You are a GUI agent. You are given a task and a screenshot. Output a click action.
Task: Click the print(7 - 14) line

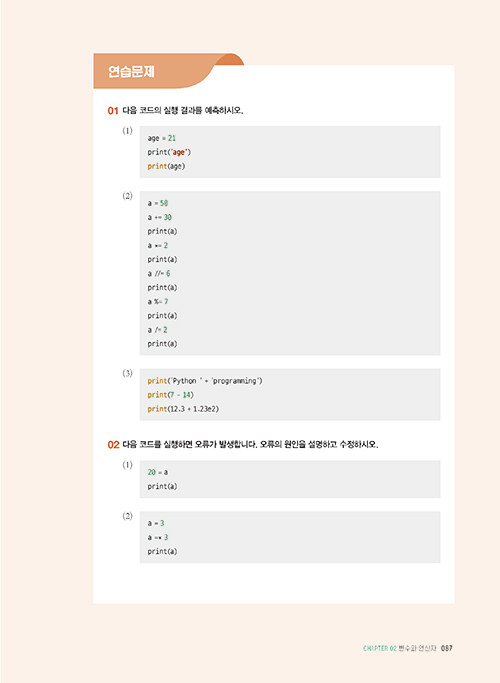pyautogui.click(x=170, y=395)
